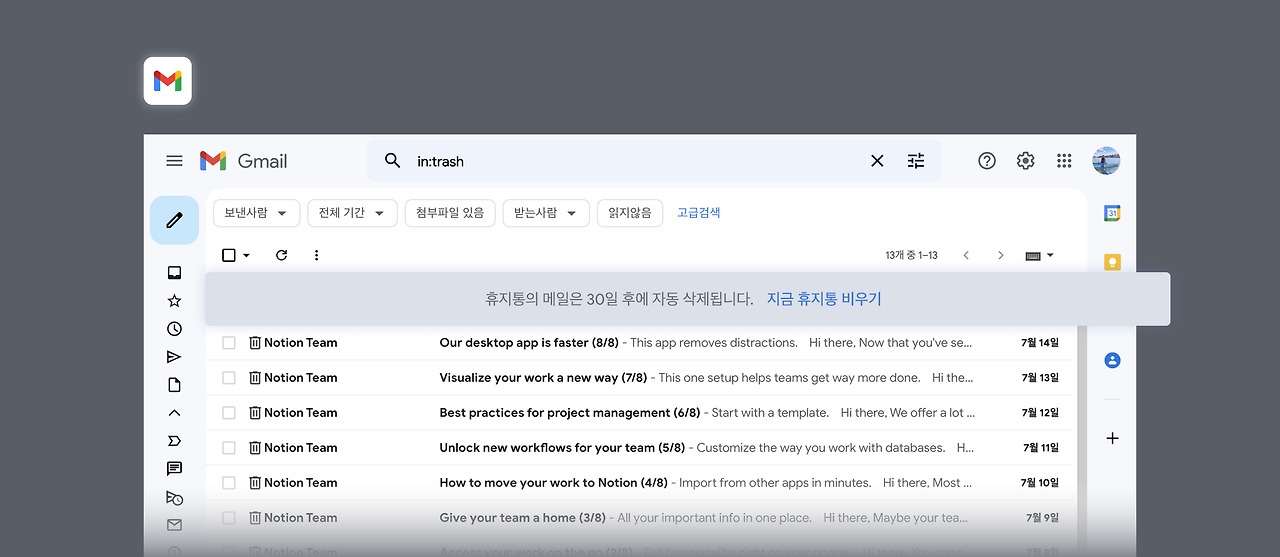Screen dimensions: 1280x557
Task: Select the checkbox for Visualize your work email
Action: tap(229, 378)
